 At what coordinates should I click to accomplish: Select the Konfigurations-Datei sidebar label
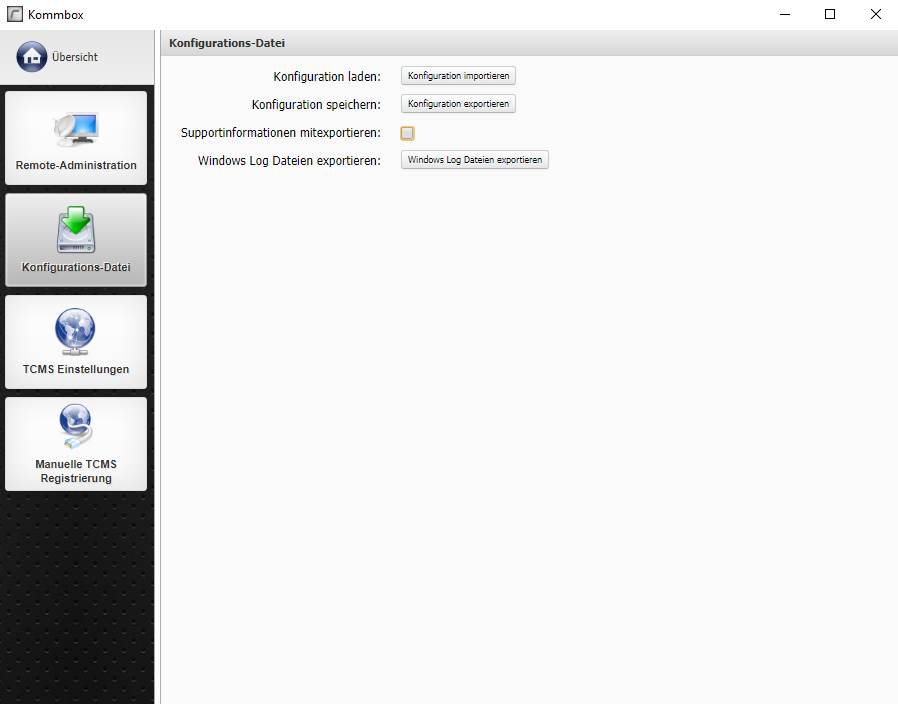[x=76, y=267]
